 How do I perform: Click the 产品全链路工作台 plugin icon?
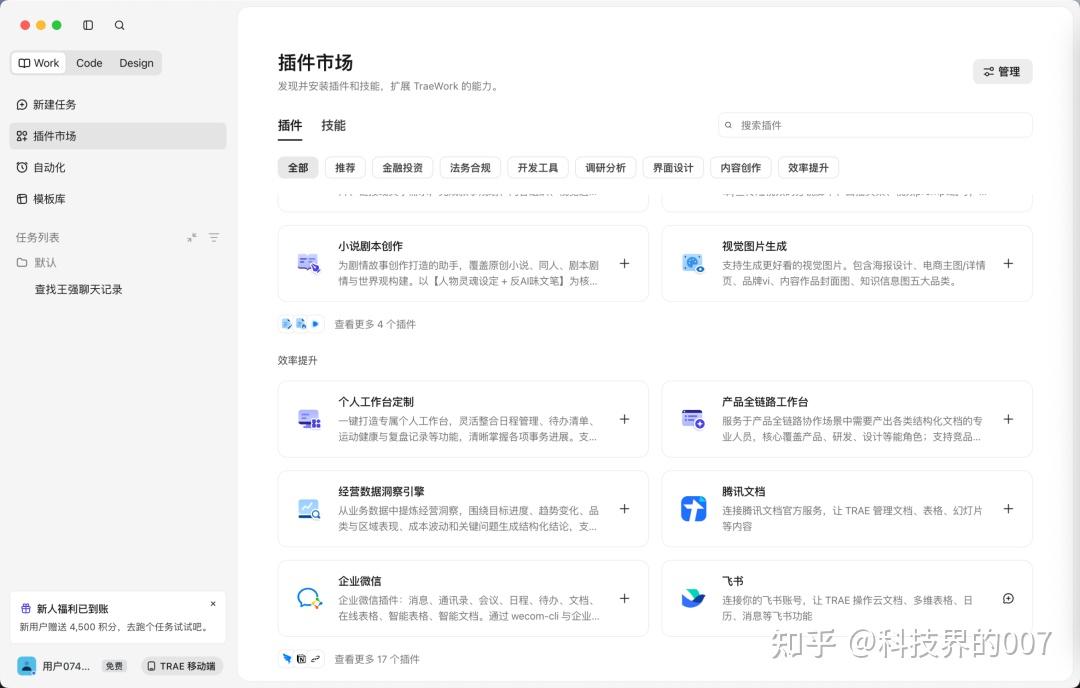click(x=693, y=419)
